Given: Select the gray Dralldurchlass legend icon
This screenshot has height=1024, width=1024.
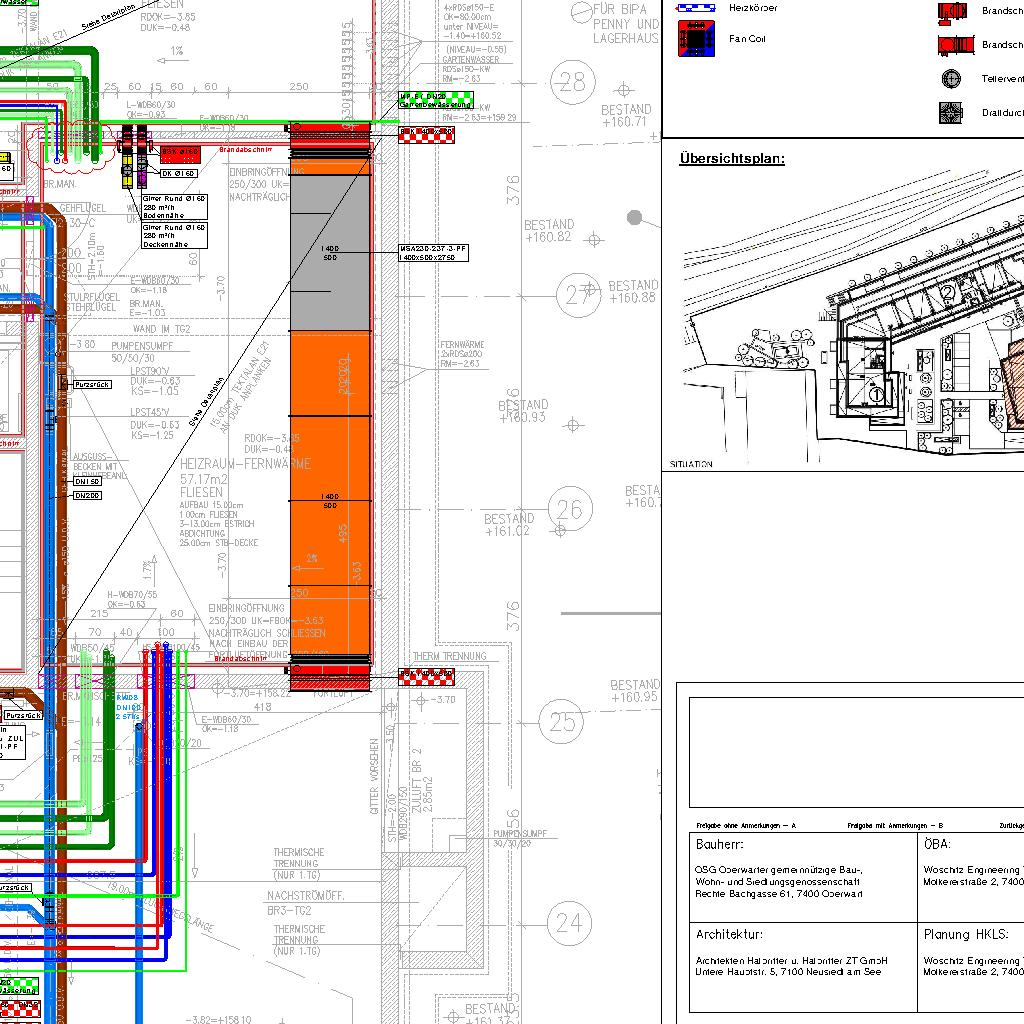Looking at the screenshot, I should coord(951,112).
